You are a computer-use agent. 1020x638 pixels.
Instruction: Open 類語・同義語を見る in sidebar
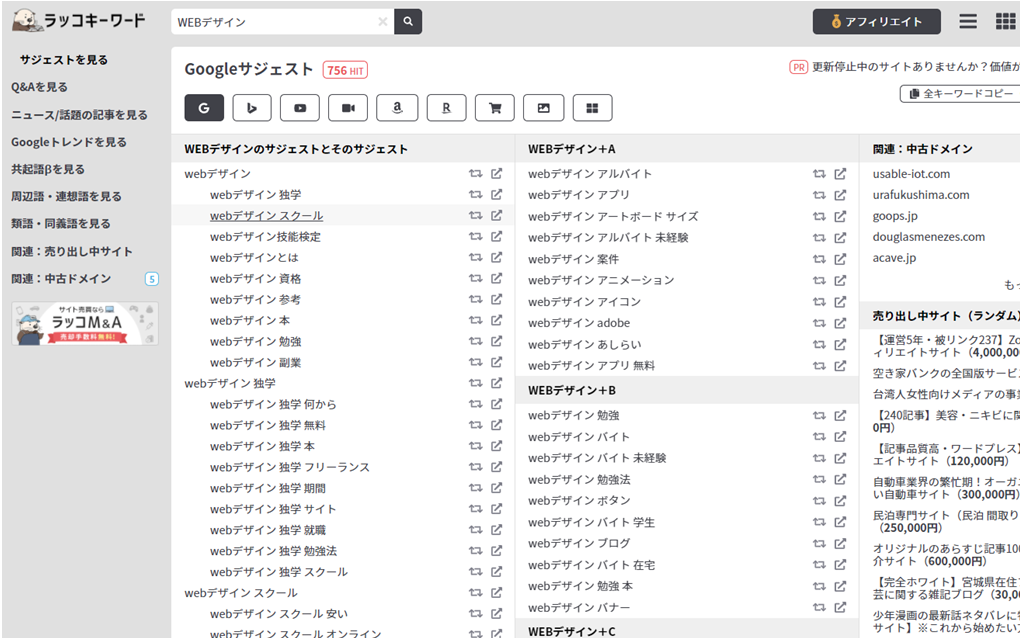(60, 224)
